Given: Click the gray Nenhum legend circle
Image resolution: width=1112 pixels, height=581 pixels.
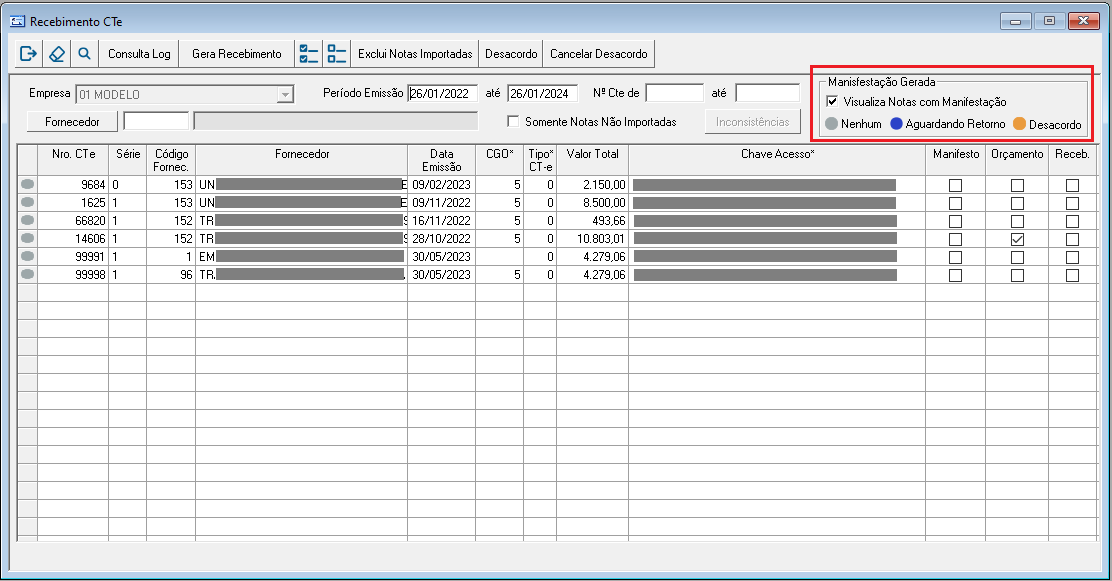Looking at the screenshot, I should tap(832, 124).
